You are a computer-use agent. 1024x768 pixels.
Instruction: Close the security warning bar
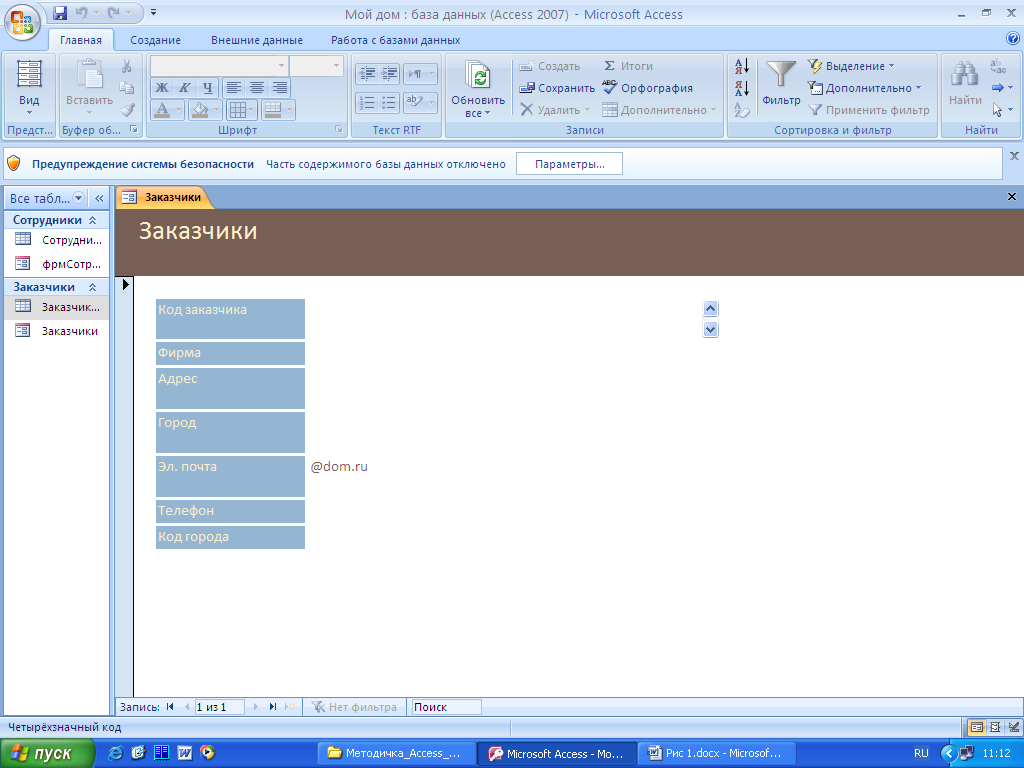click(1014, 156)
